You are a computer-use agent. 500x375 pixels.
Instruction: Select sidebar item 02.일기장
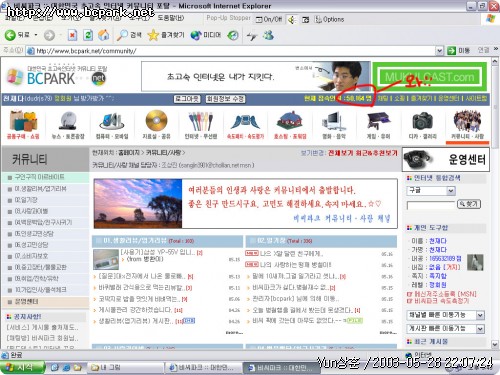(x=26, y=200)
